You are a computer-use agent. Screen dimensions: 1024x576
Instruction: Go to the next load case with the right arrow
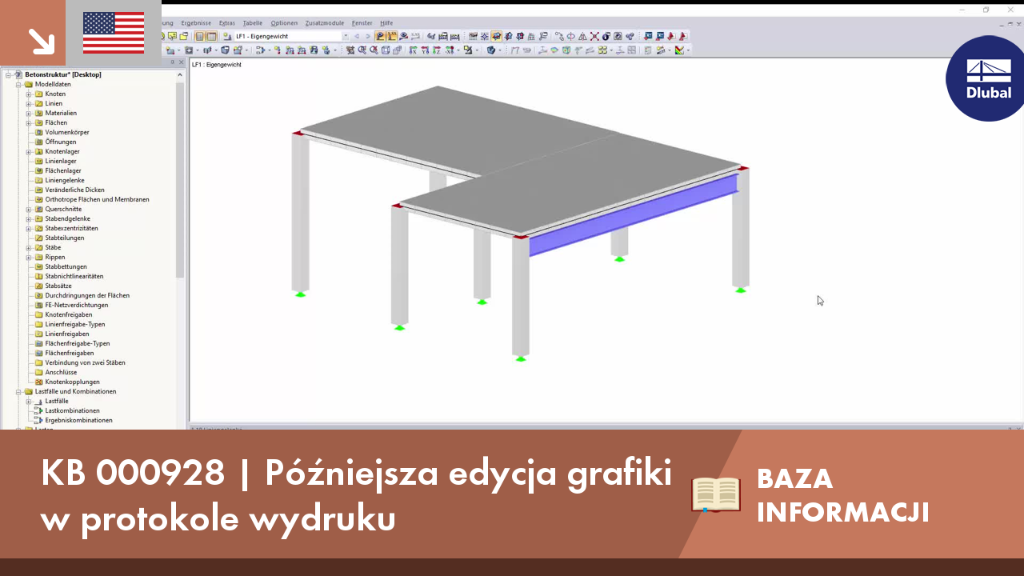[x=368, y=37]
